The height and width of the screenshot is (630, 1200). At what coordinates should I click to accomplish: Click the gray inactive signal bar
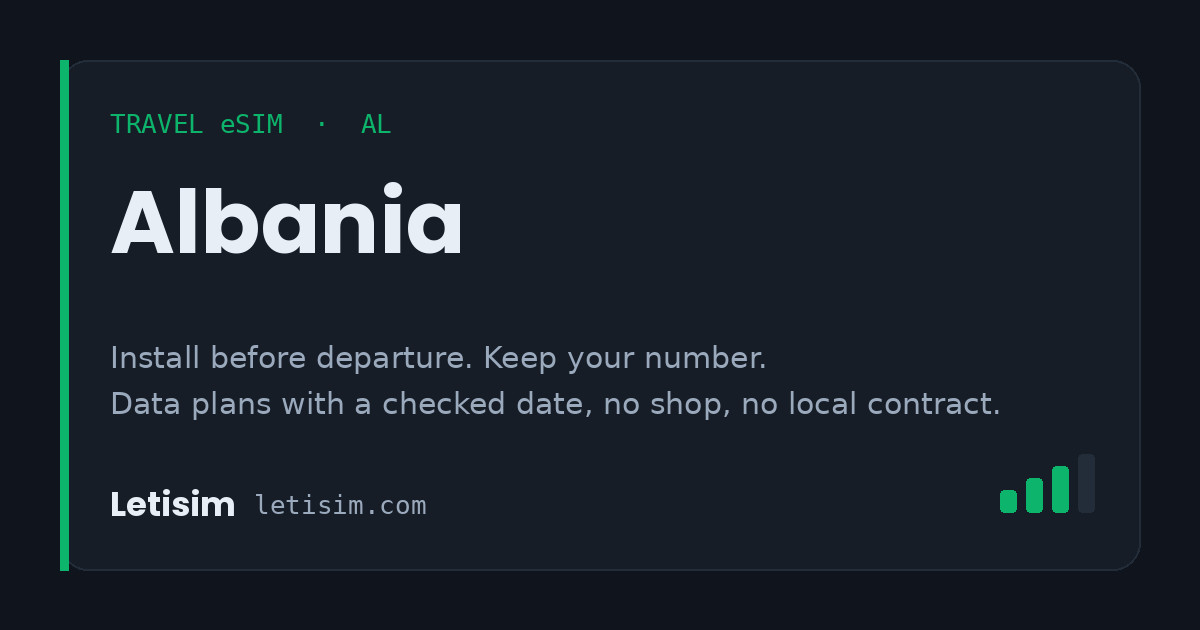point(1086,484)
